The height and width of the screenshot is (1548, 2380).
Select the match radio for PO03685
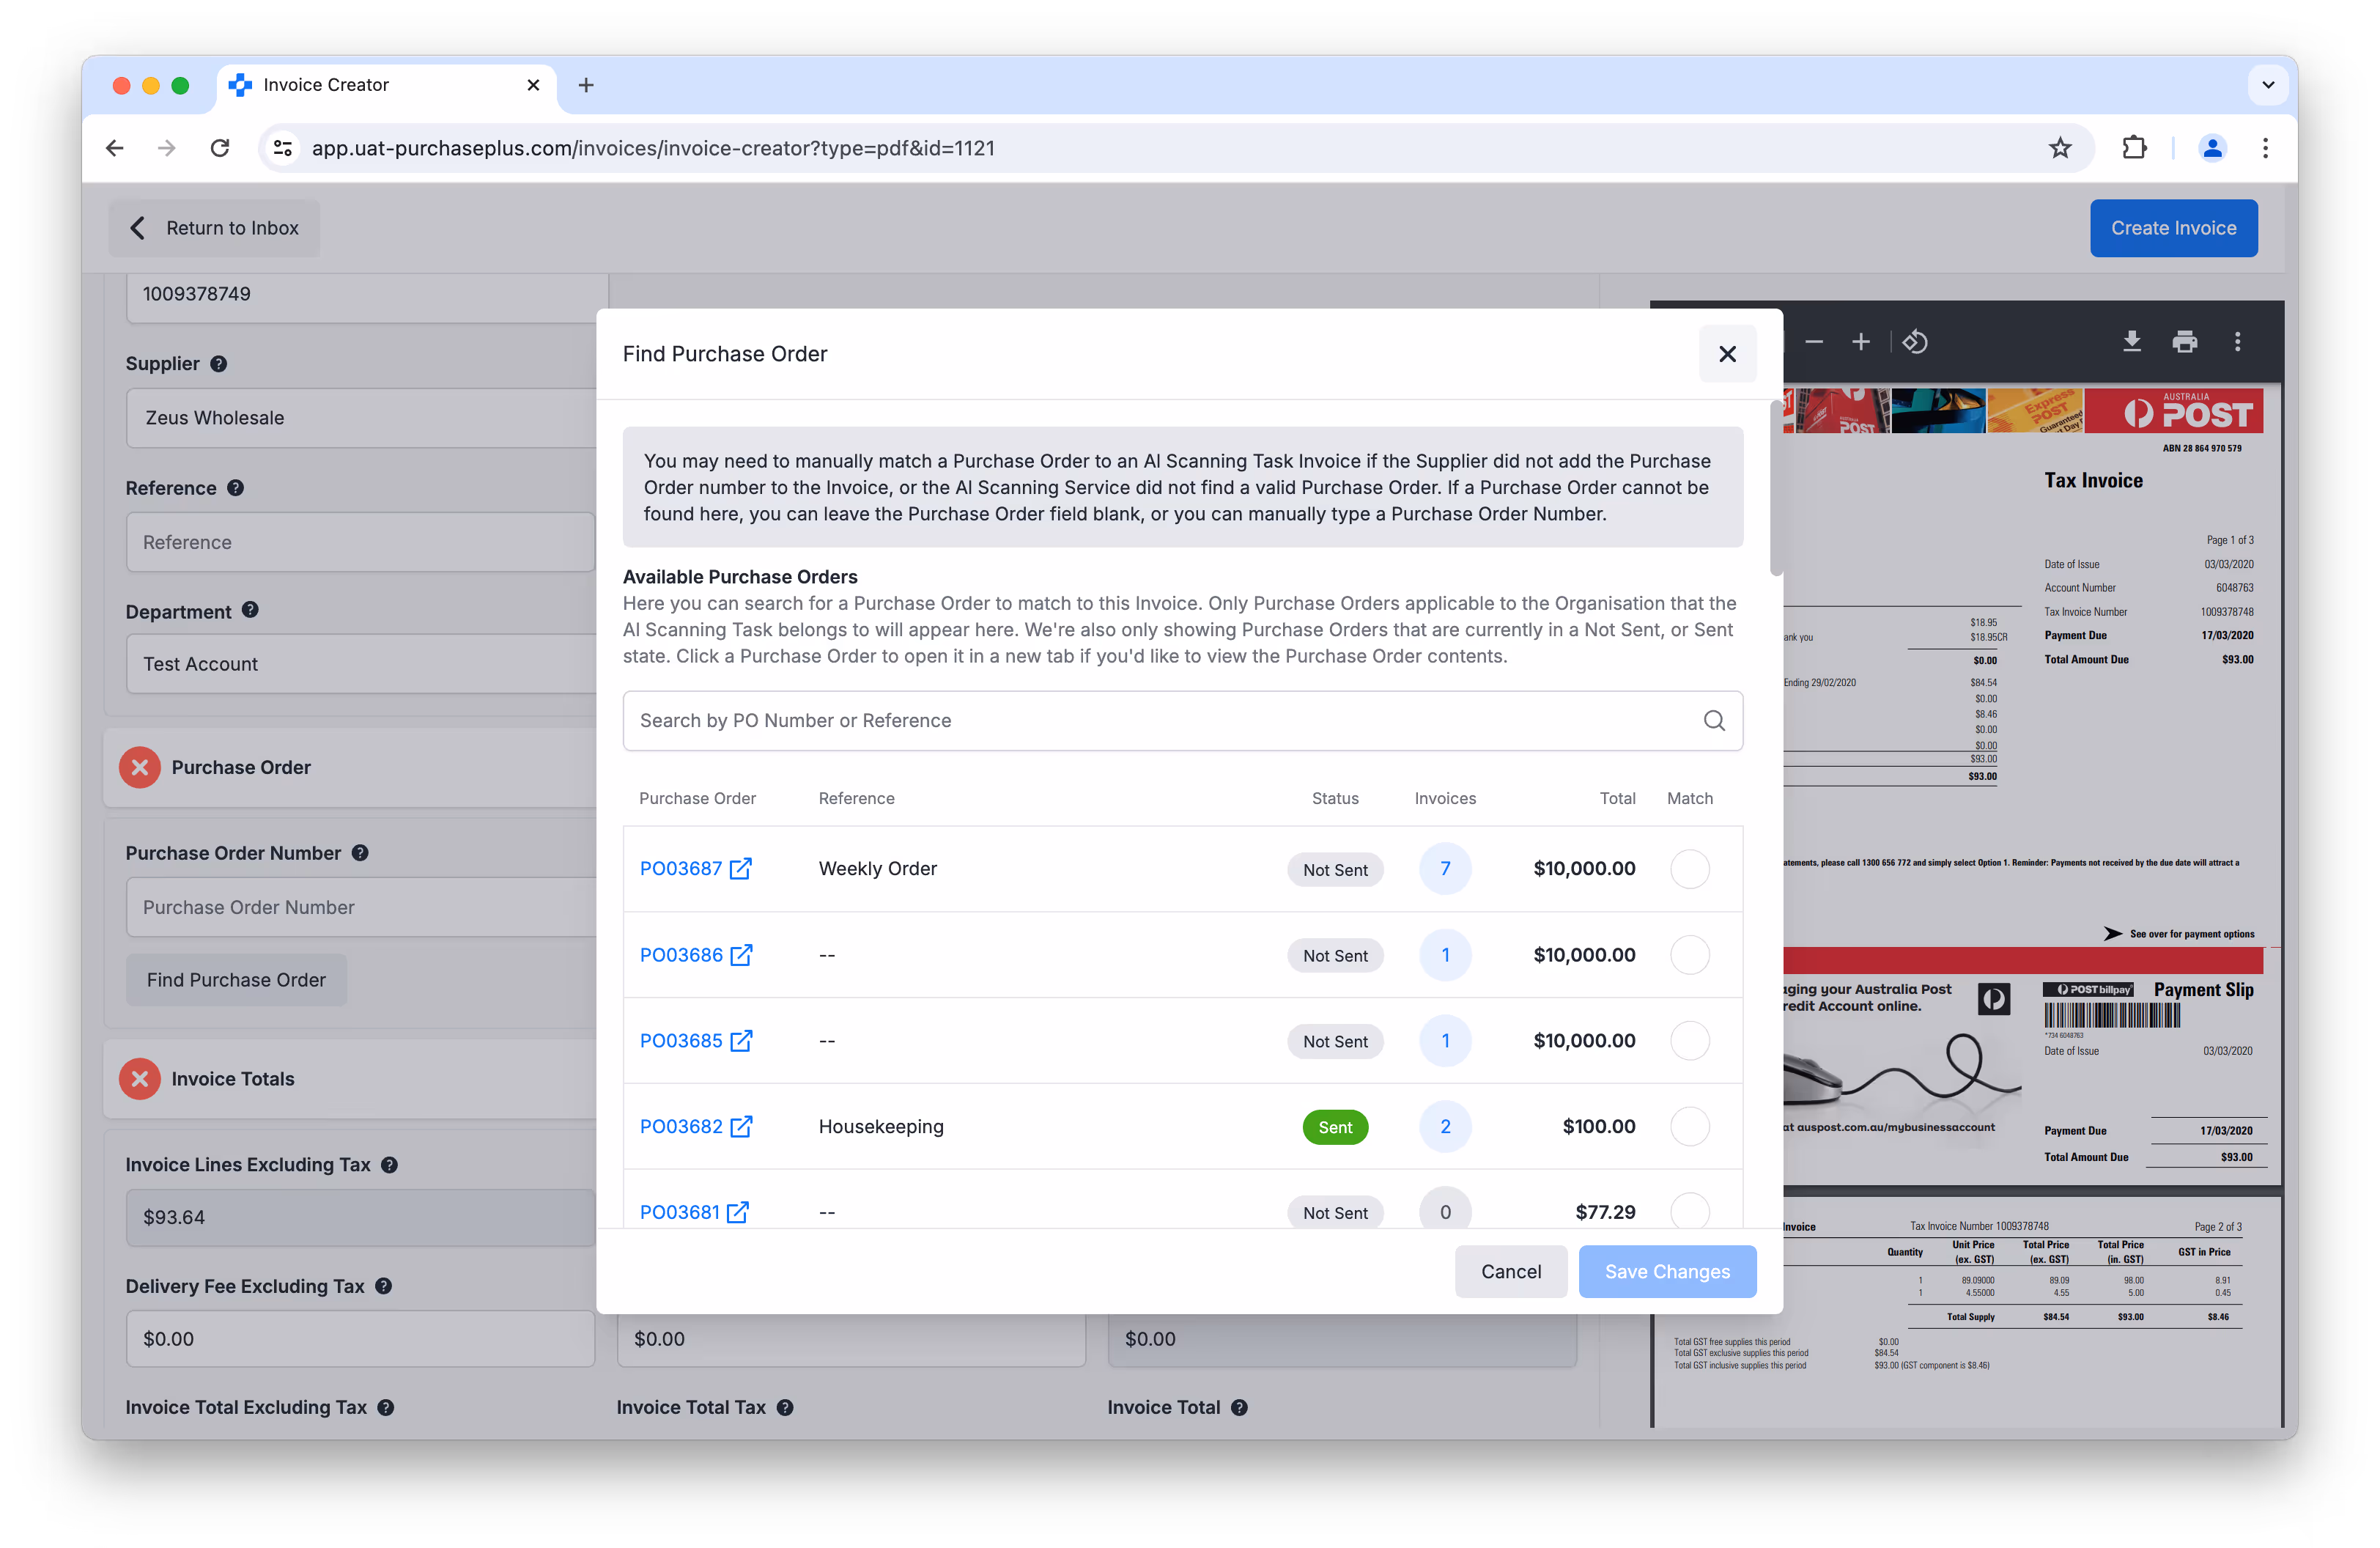[1689, 1040]
